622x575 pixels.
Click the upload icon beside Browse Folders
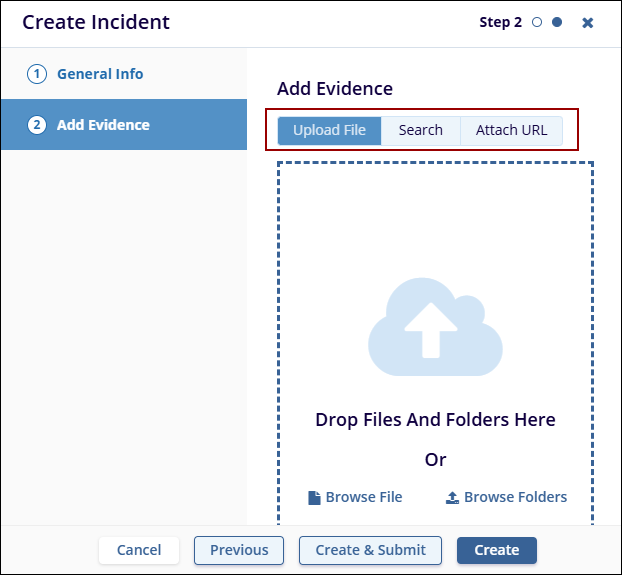click(452, 497)
